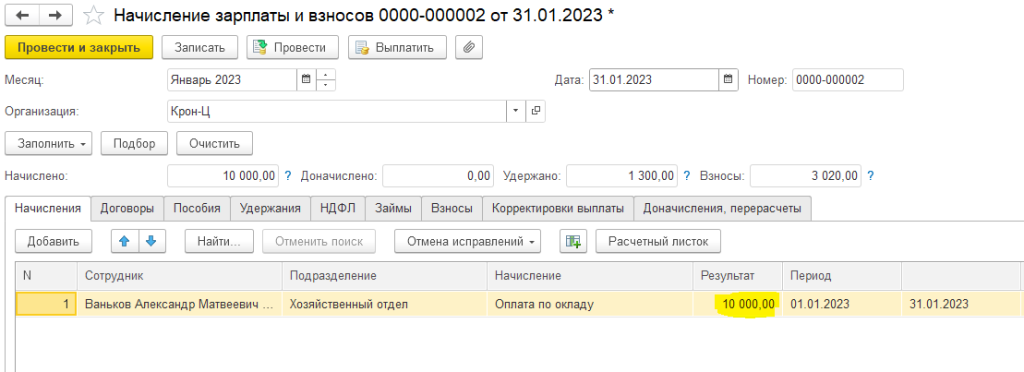The width and height of the screenshot is (1024, 372).
Task: Click the Подбор button
Action: (x=134, y=144)
